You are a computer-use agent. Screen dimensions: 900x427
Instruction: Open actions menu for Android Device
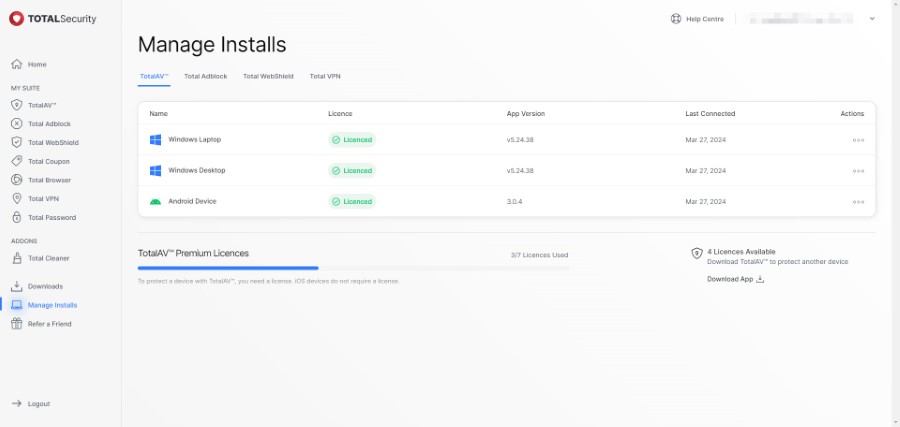pos(858,202)
